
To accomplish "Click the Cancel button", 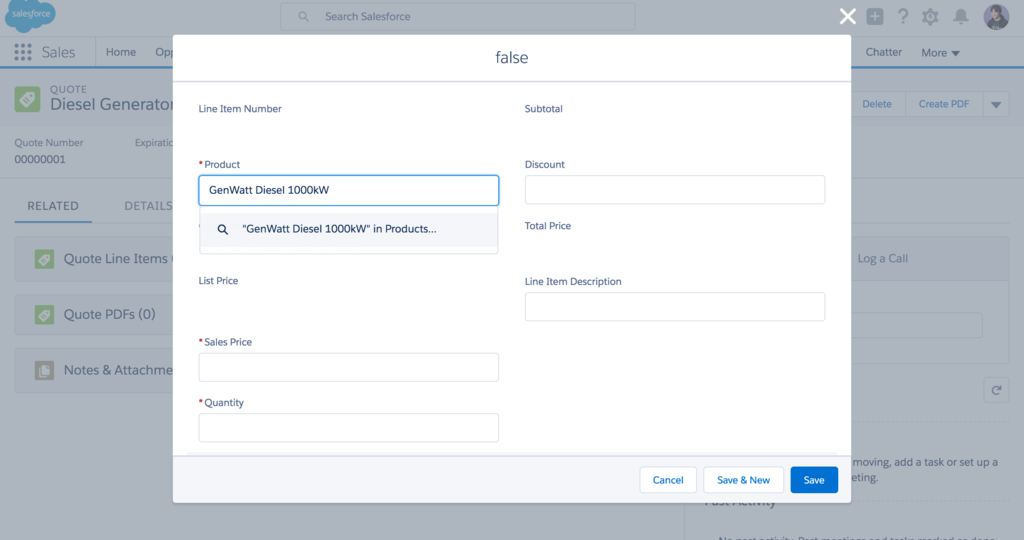I will click(x=667, y=480).
